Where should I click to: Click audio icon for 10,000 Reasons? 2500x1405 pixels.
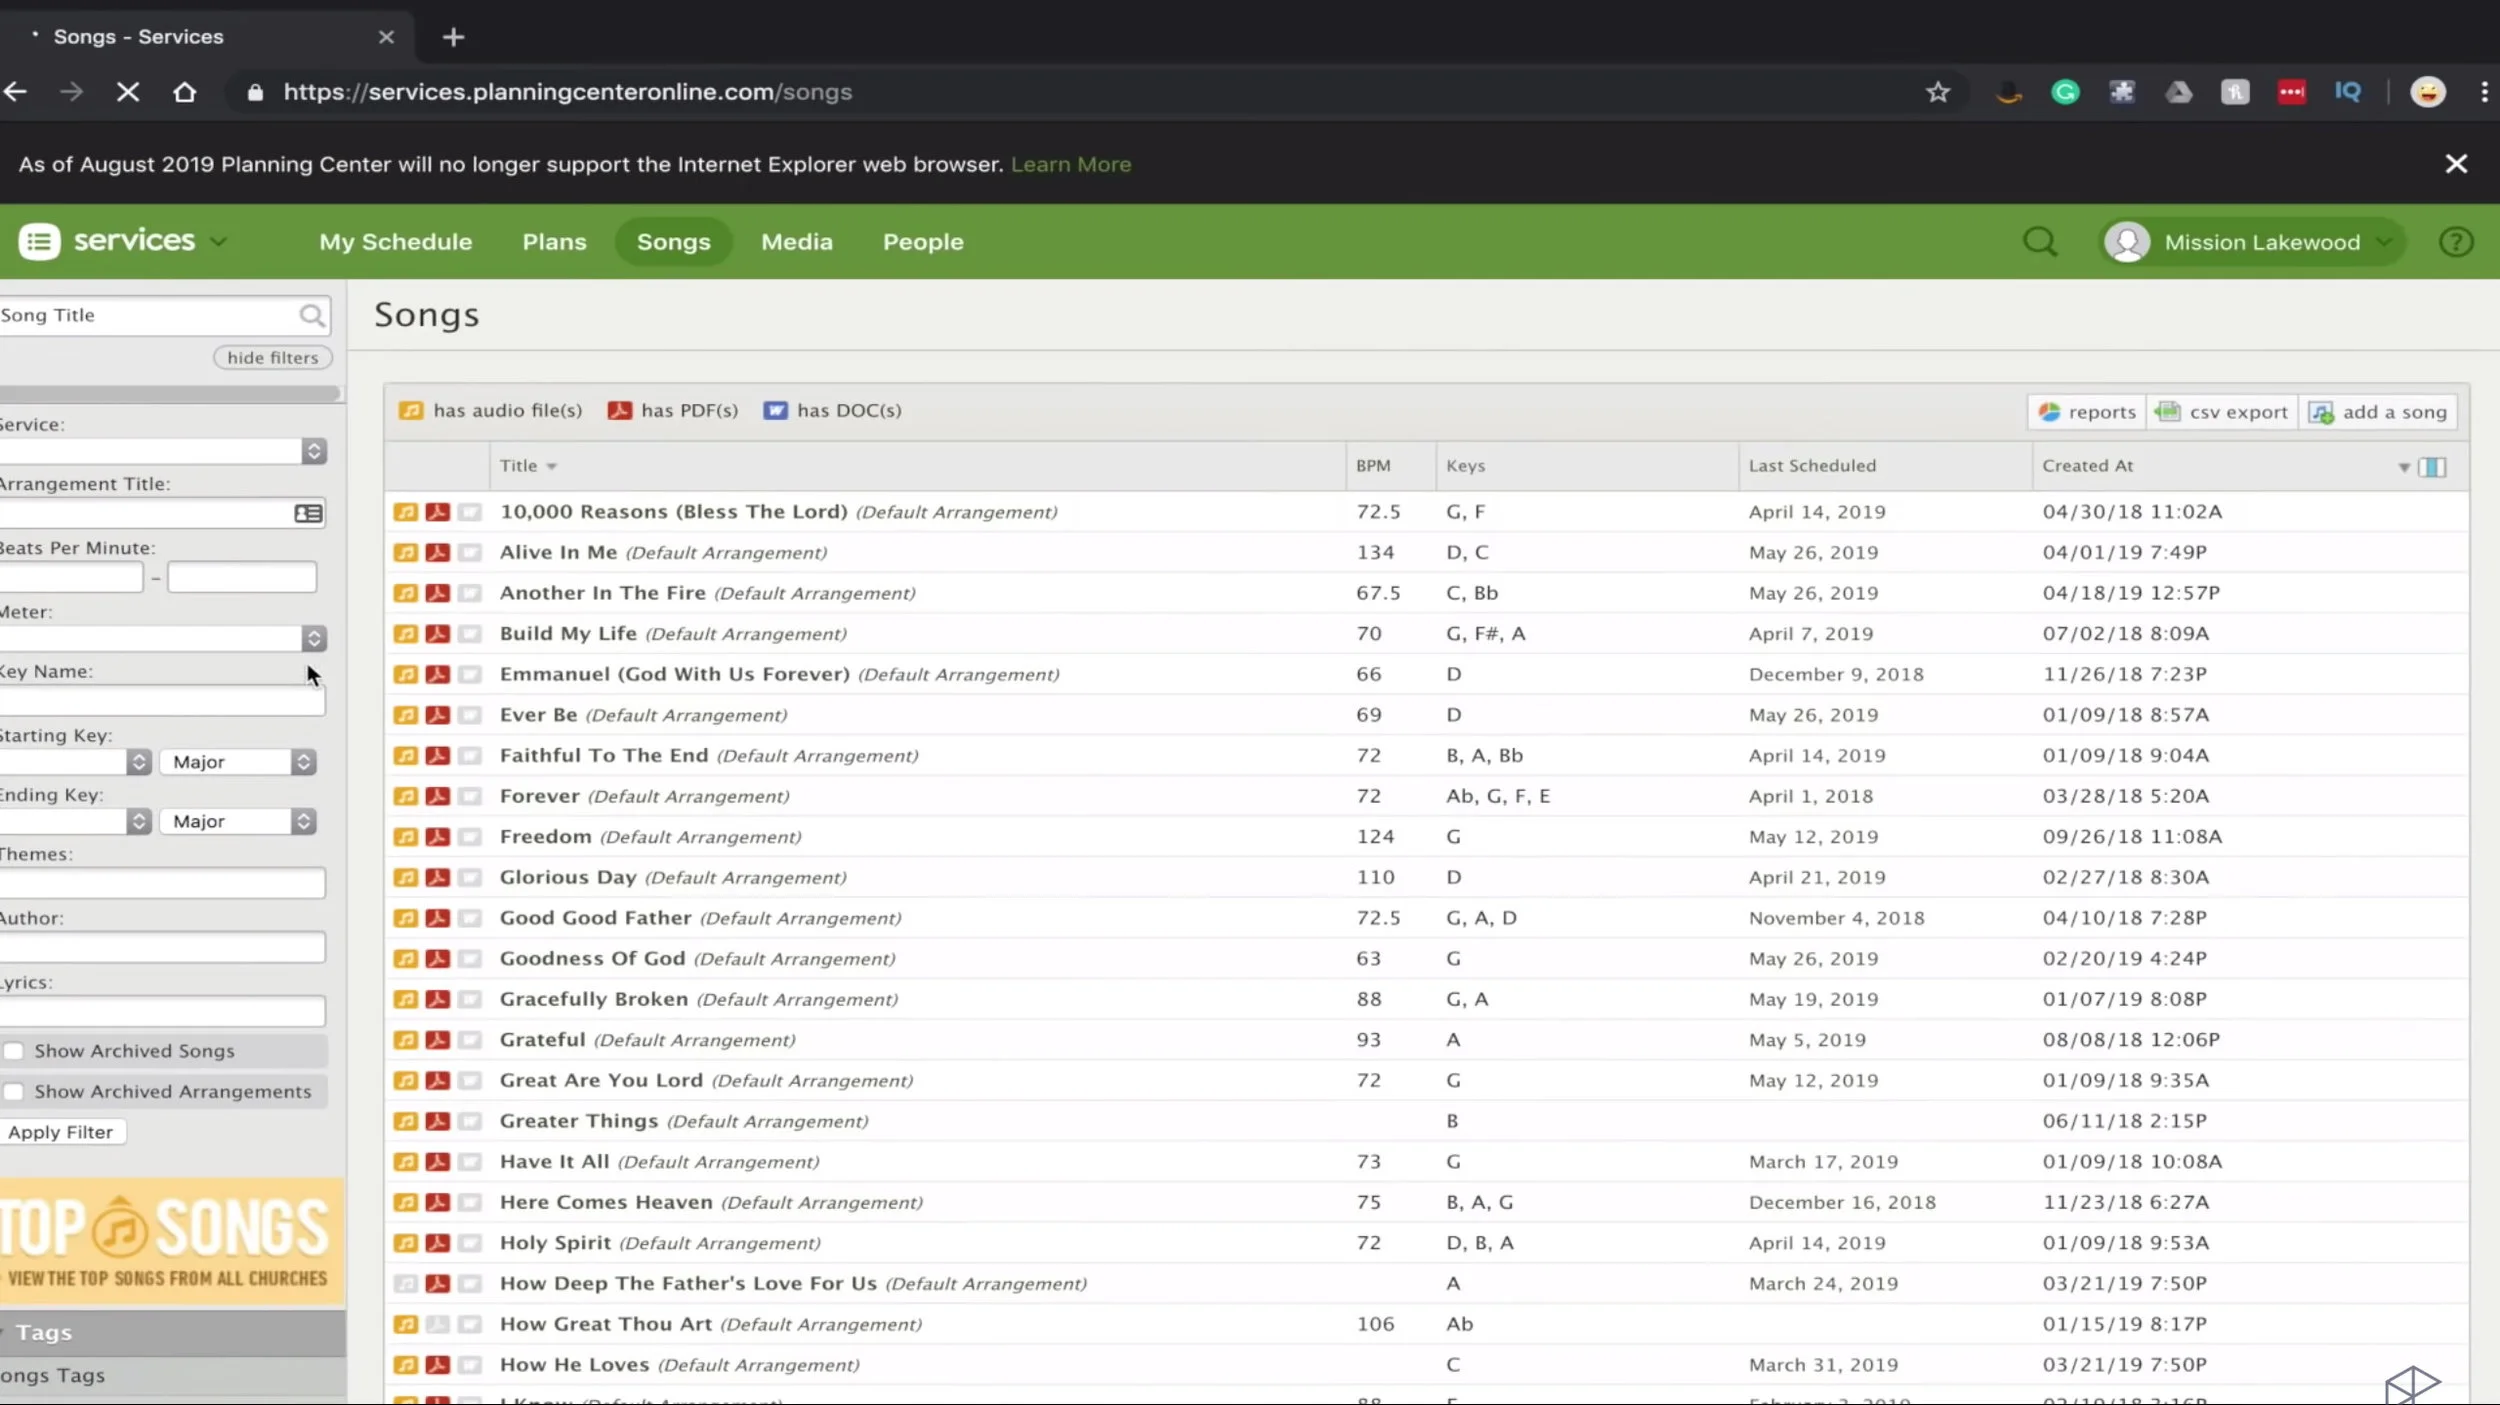coord(405,512)
